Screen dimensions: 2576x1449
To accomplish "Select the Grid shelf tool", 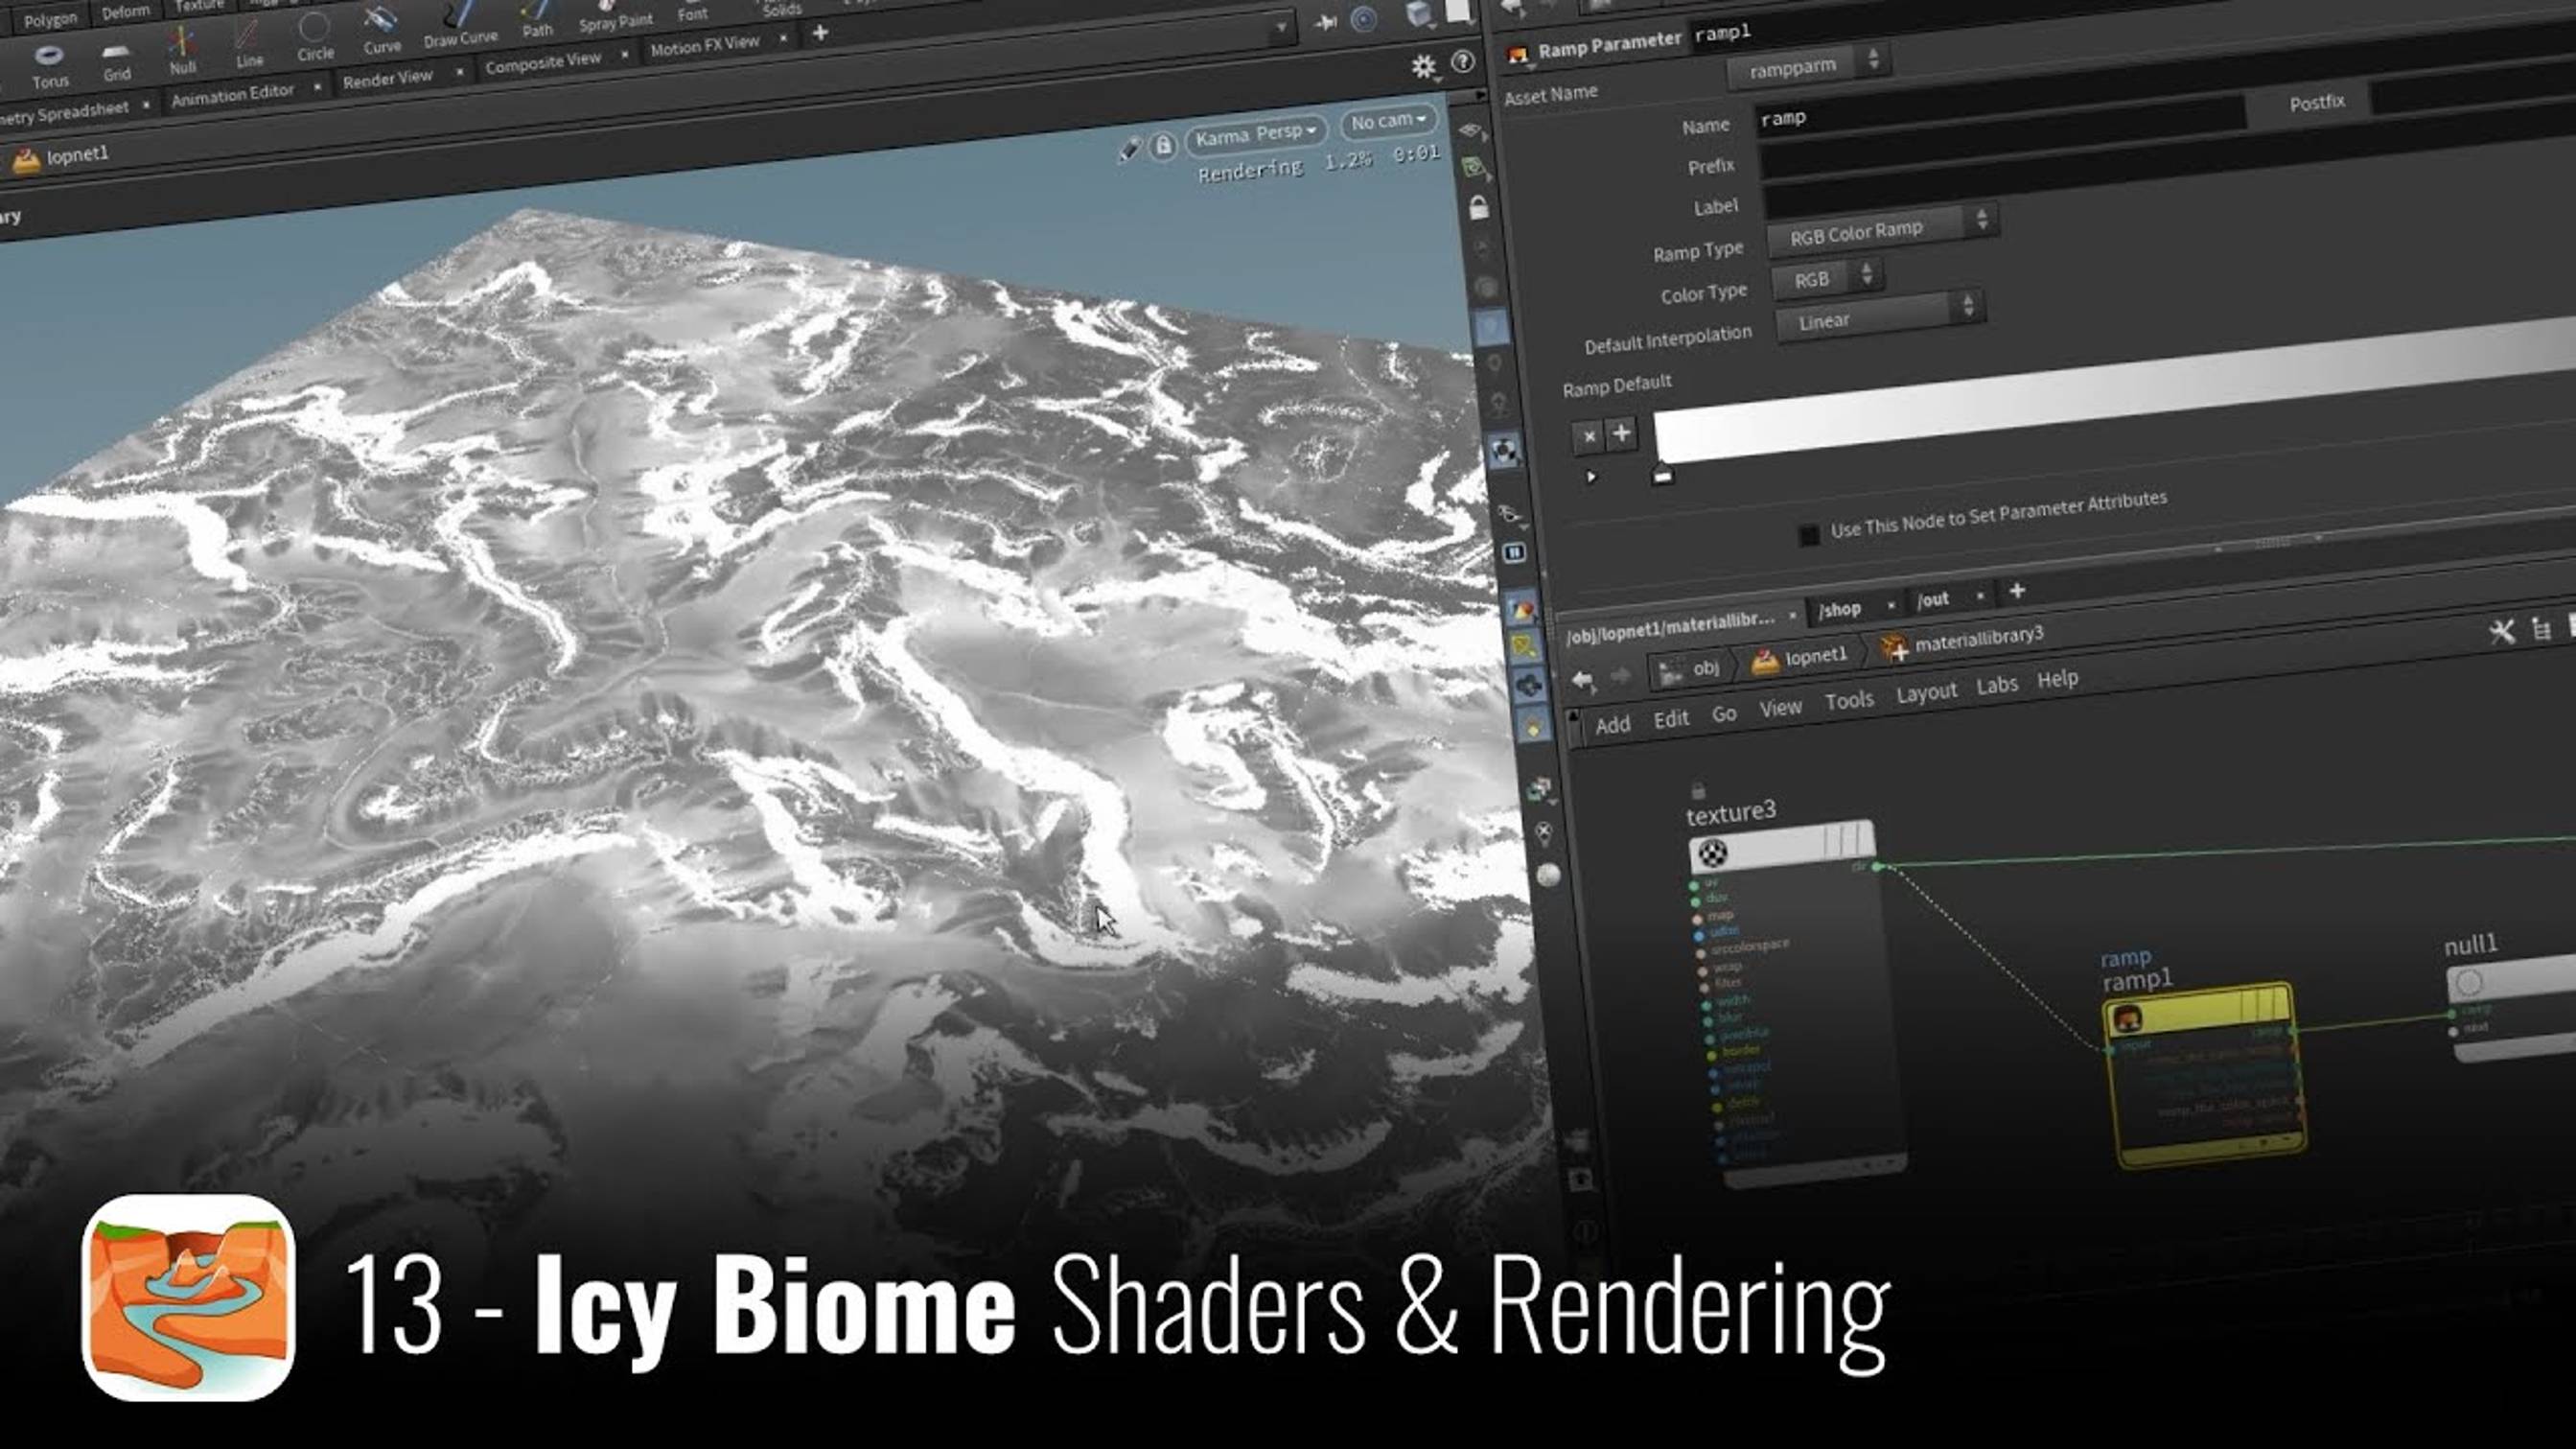I will click(117, 63).
